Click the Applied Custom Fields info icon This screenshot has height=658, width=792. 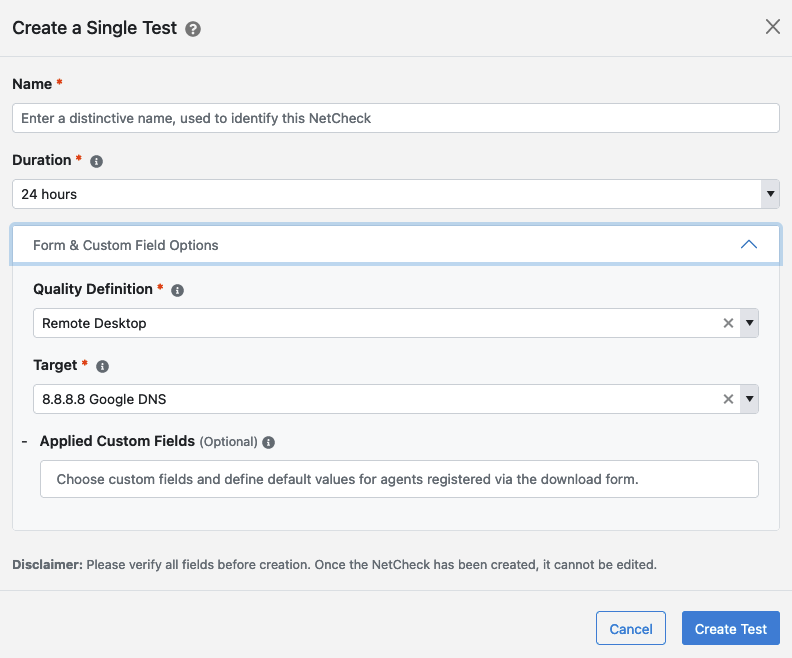coord(268,442)
